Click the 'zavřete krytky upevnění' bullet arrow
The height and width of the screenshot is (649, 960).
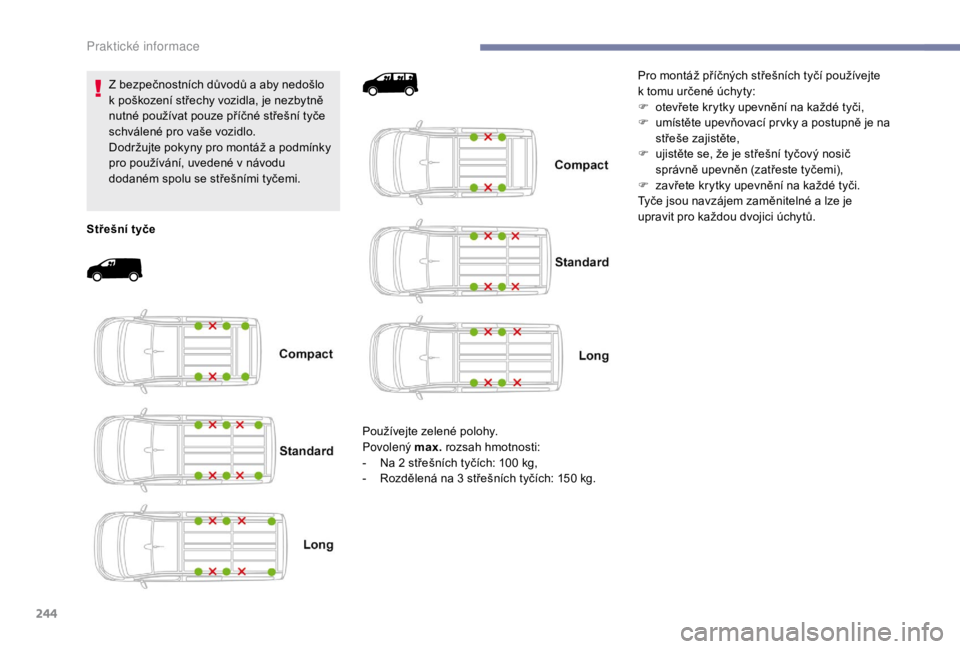[x=643, y=185]
